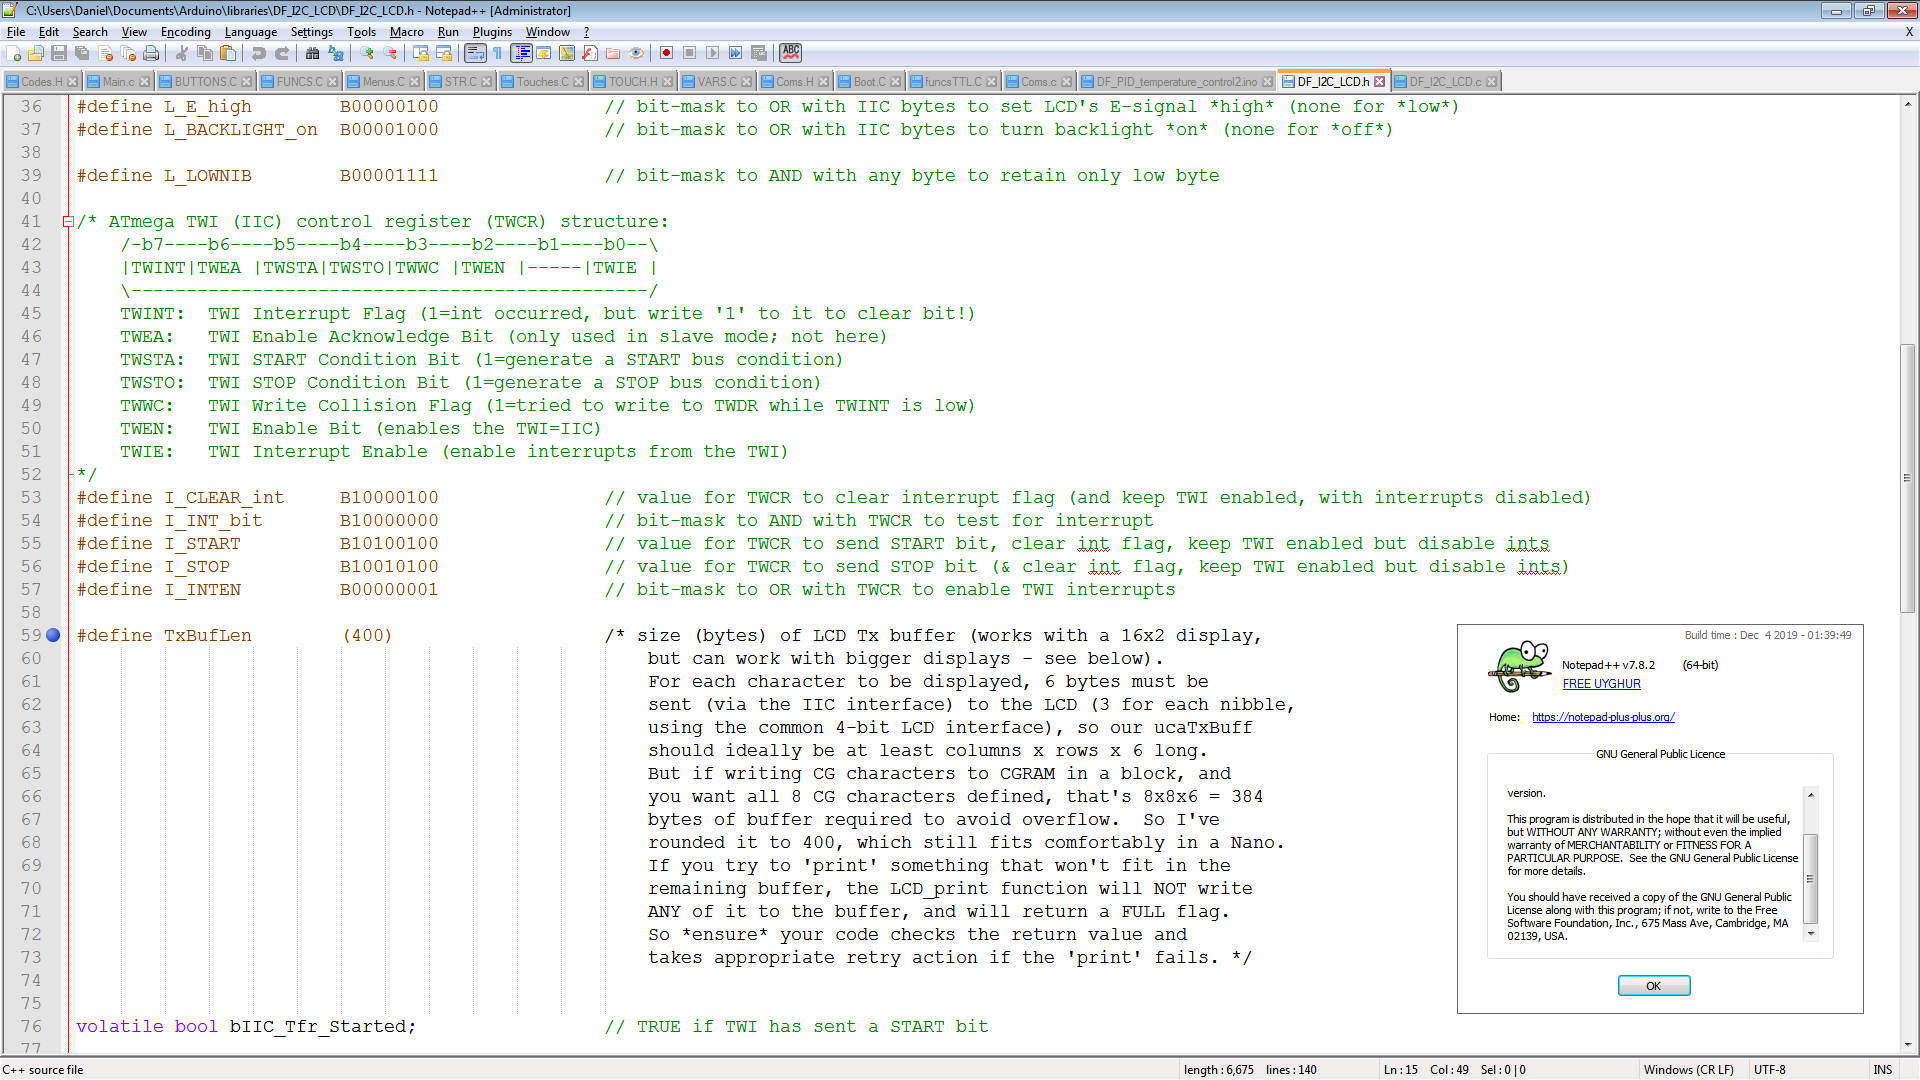1920x1080 pixels.
Task: Close the DF_I2C_LCD.h tab with its X
Action: (1380, 82)
